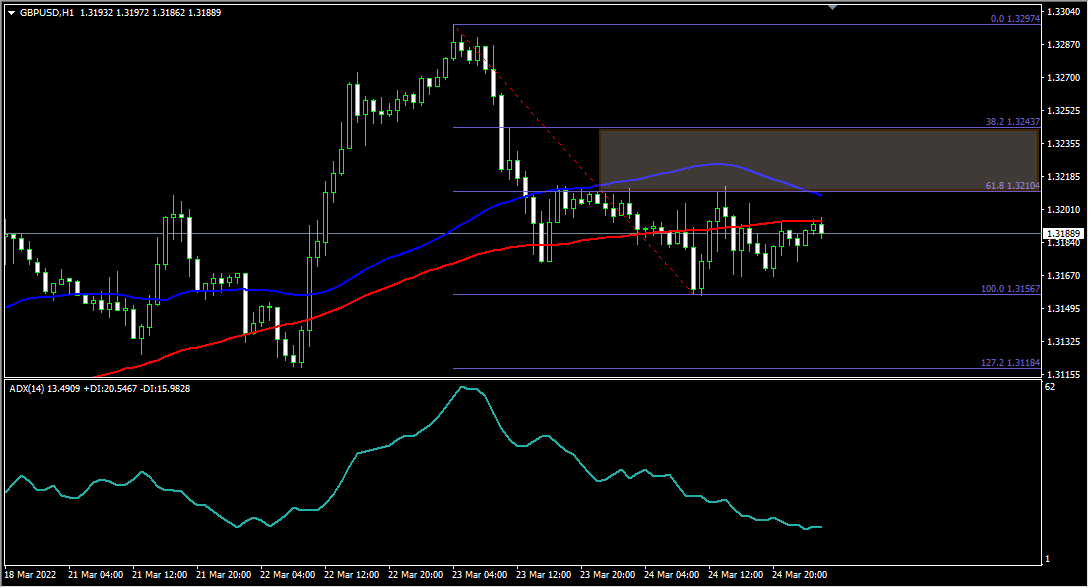
Task: Open the dropdown triangle beside GBPUSD,H1
Action: click(x=11, y=12)
